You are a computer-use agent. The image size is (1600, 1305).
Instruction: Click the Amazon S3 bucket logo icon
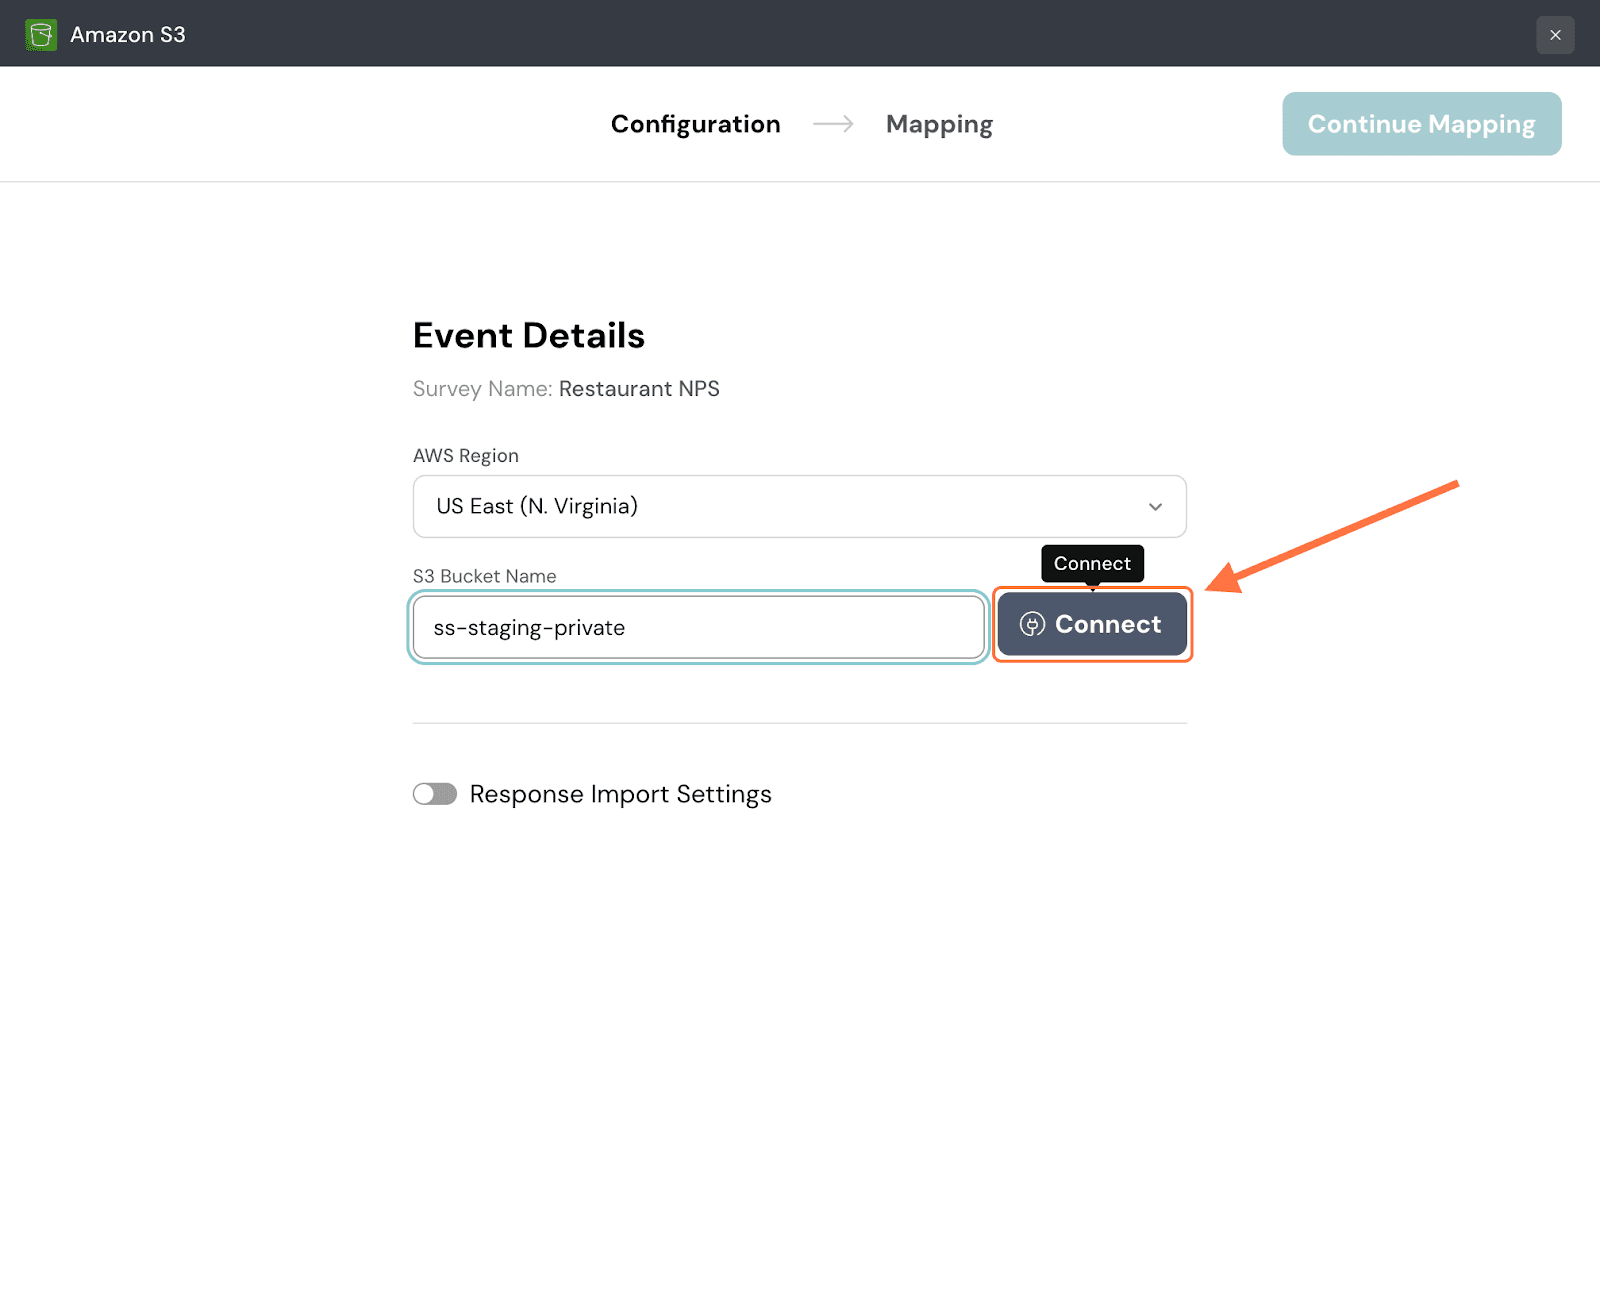[41, 35]
